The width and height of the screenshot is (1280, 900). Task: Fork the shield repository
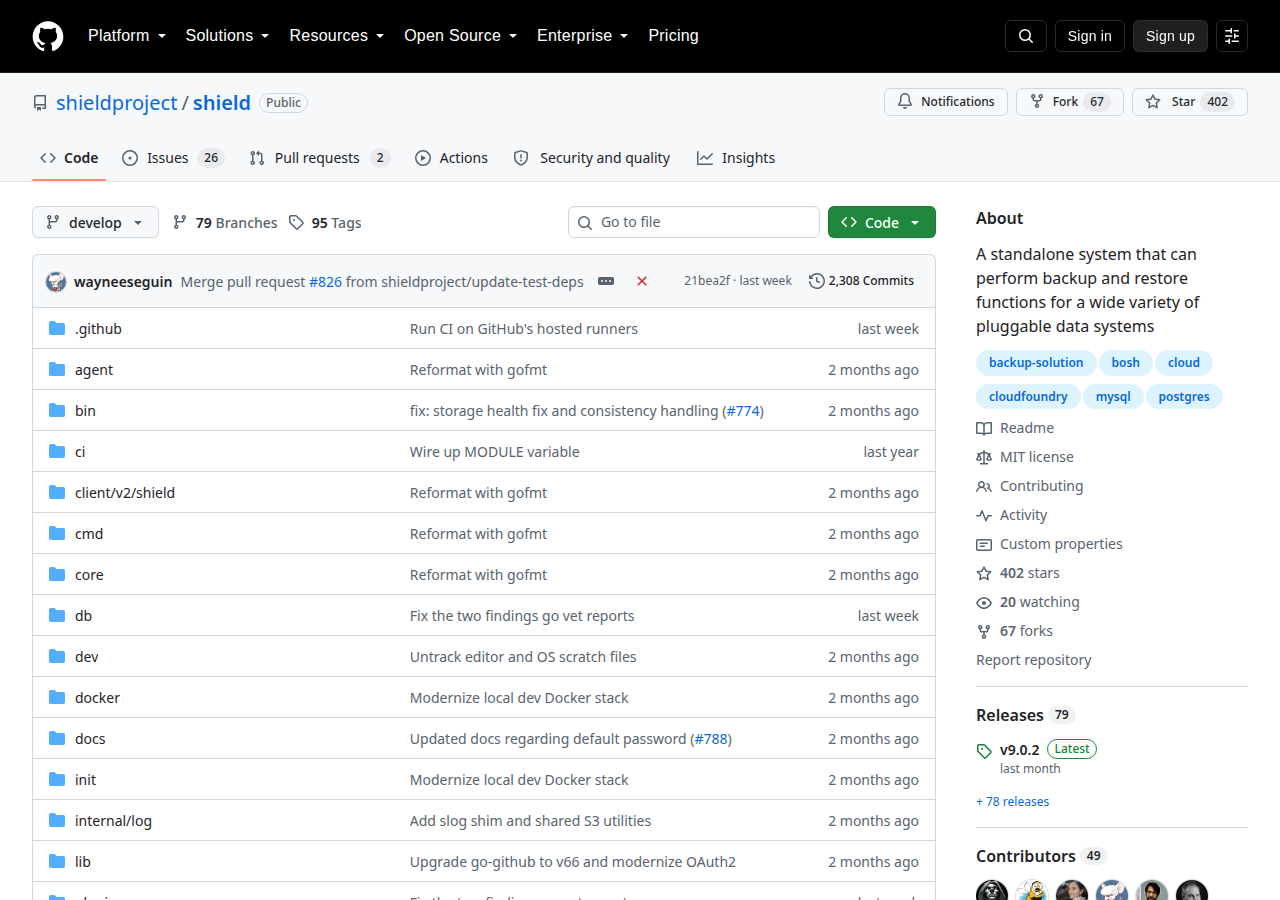[1070, 102]
